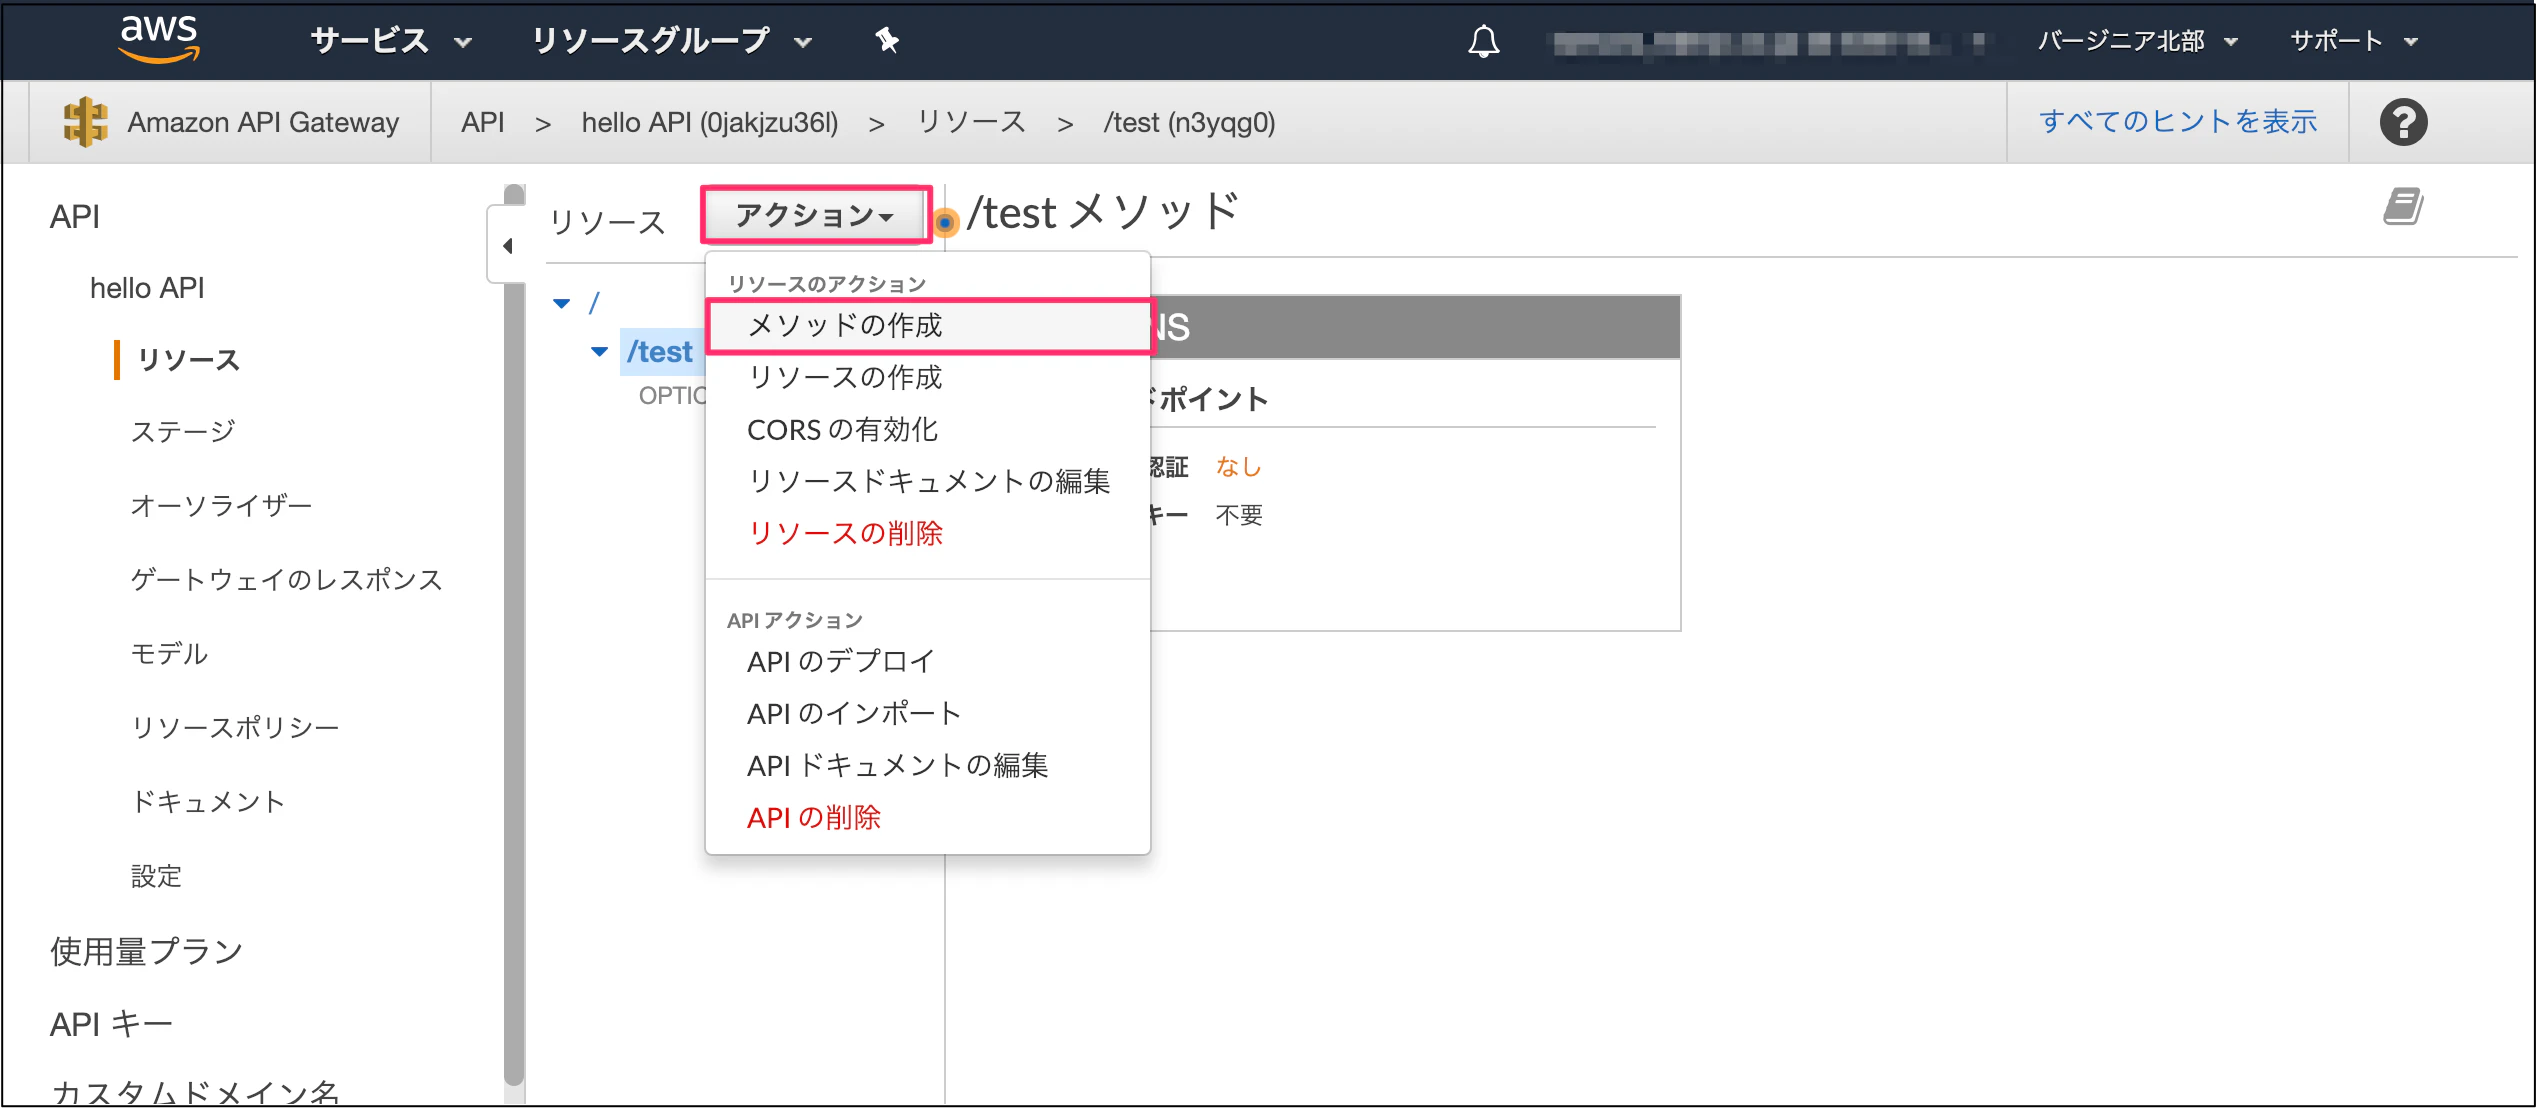Click the Amazon API Gateway service icon
Image resolution: width=2536 pixels, height=1108 pixels.
(x=85, y=122)
